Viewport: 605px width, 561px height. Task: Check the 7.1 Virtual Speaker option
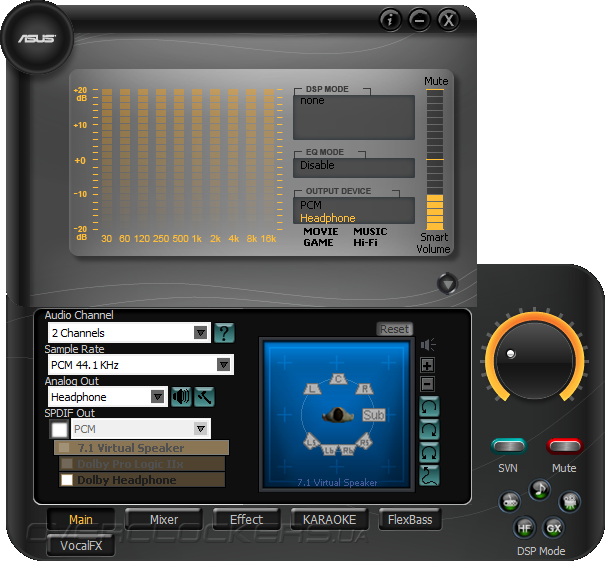[x=64, y=448]
